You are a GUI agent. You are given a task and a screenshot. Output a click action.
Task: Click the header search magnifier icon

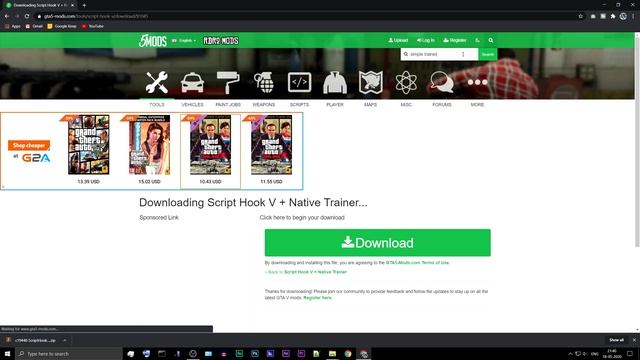[491, 40]
